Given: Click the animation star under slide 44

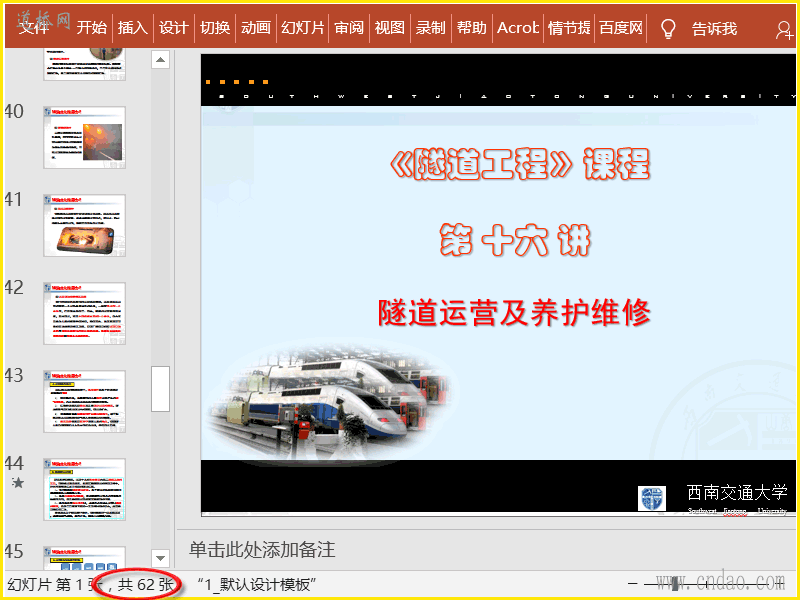Looking at the screenshot, I should 18,482.
